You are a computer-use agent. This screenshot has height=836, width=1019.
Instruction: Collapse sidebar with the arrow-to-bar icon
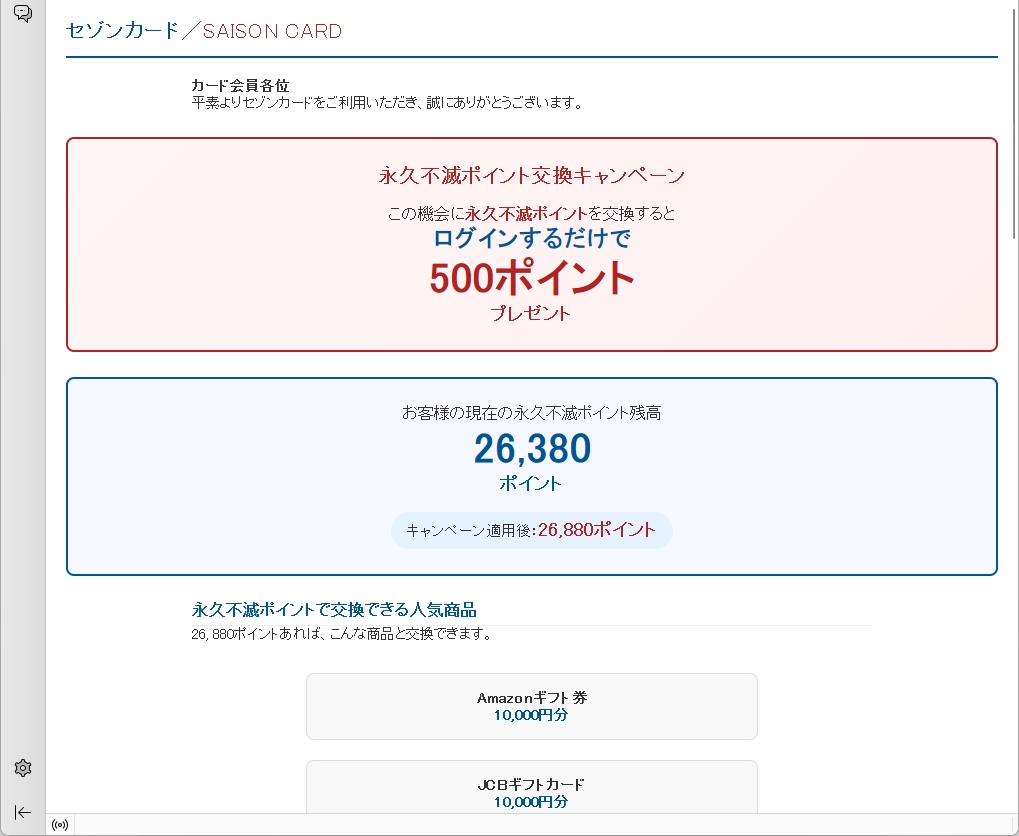(23, 812)
